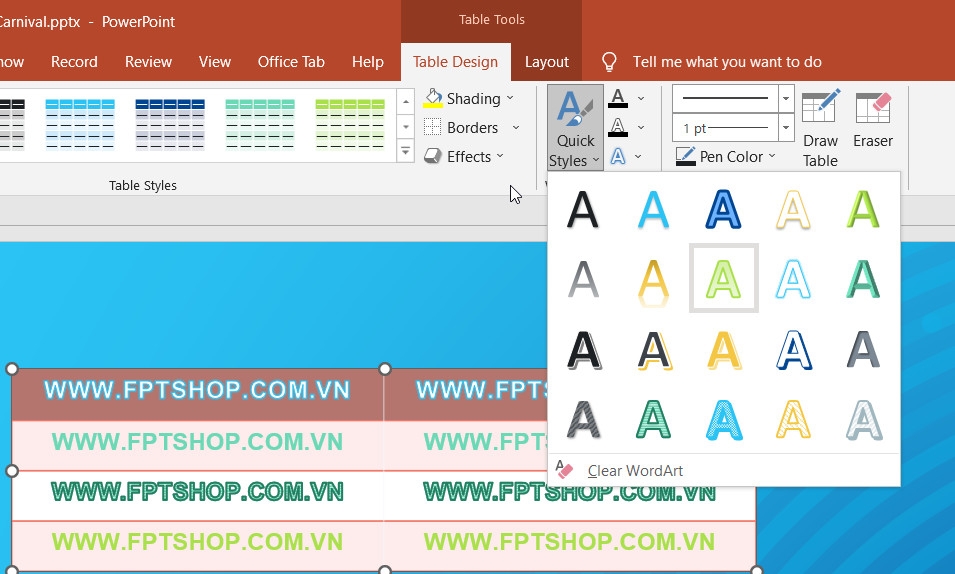Choose the plain black fill WordArt style
This screenshot has width=955, height=574.
[583, 209]
